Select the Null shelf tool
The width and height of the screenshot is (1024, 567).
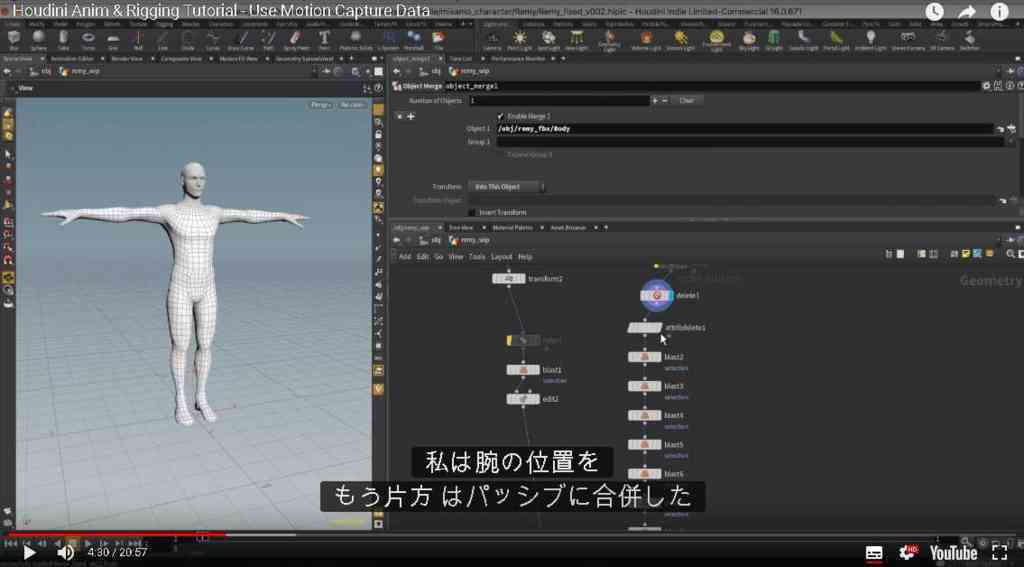138,40
